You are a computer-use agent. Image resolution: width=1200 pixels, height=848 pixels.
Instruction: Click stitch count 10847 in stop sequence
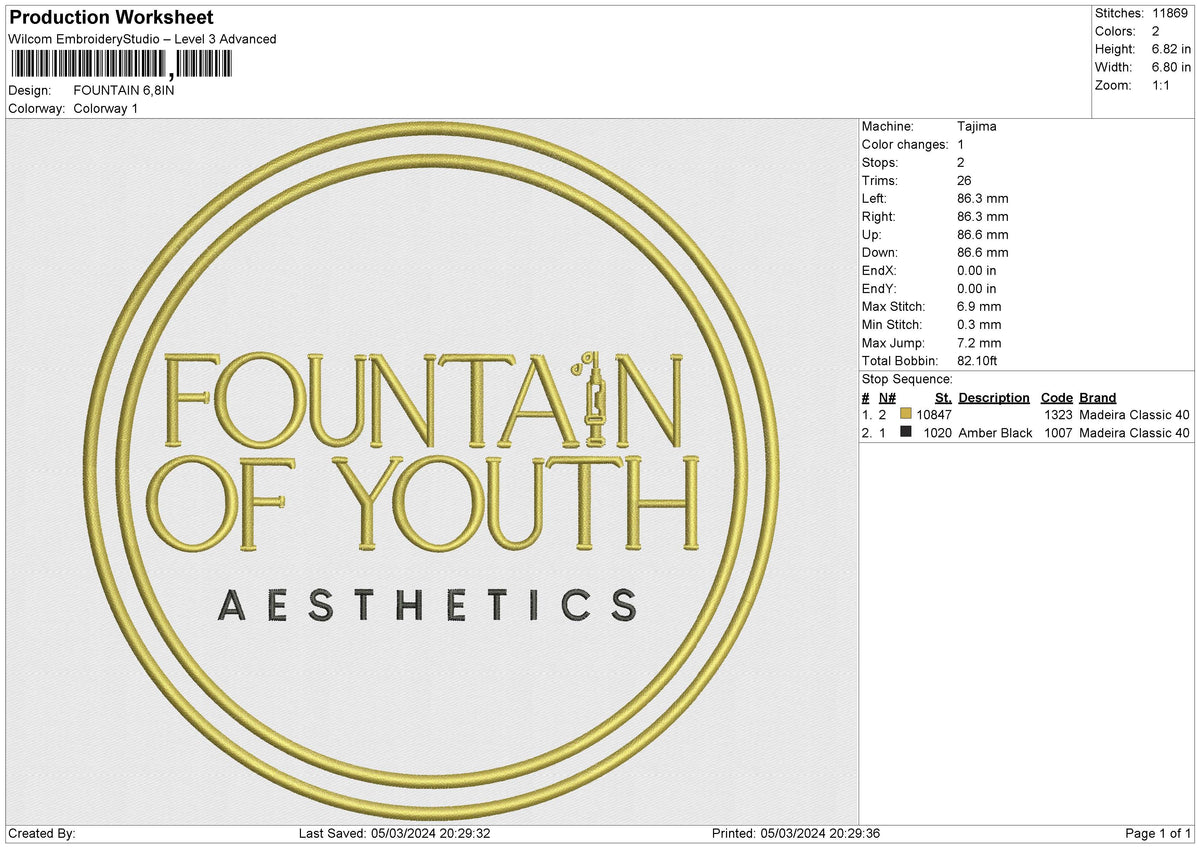pos(934,414)
